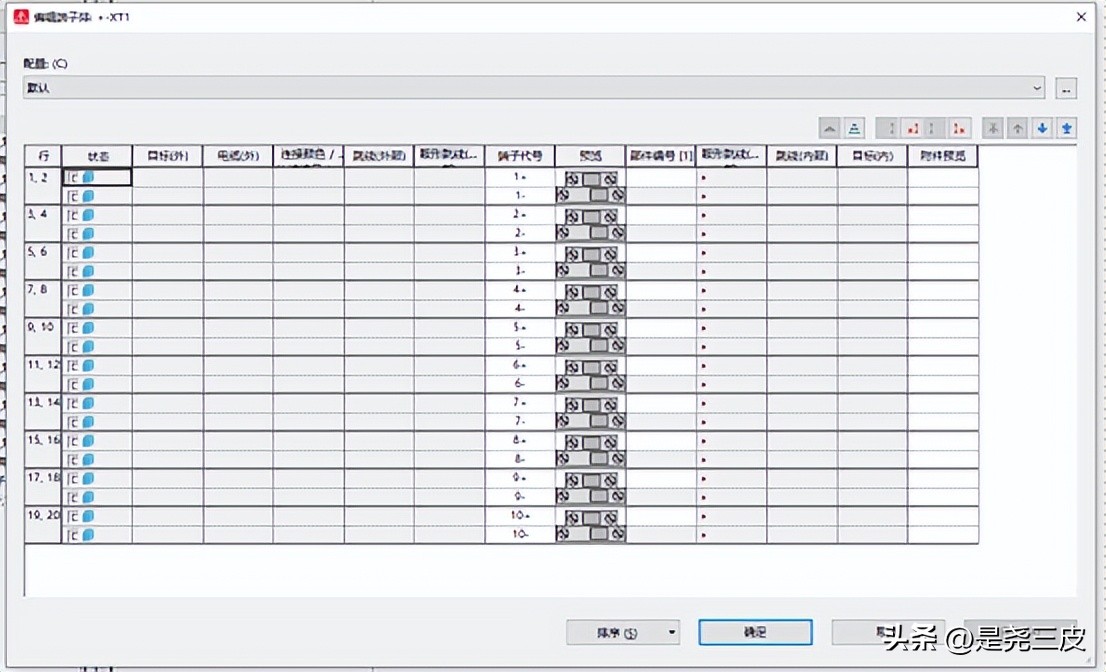This screenshot has width=1106, height=672.
Task: Click the add terminal icon with red marker
Action: tap(914, 128)
